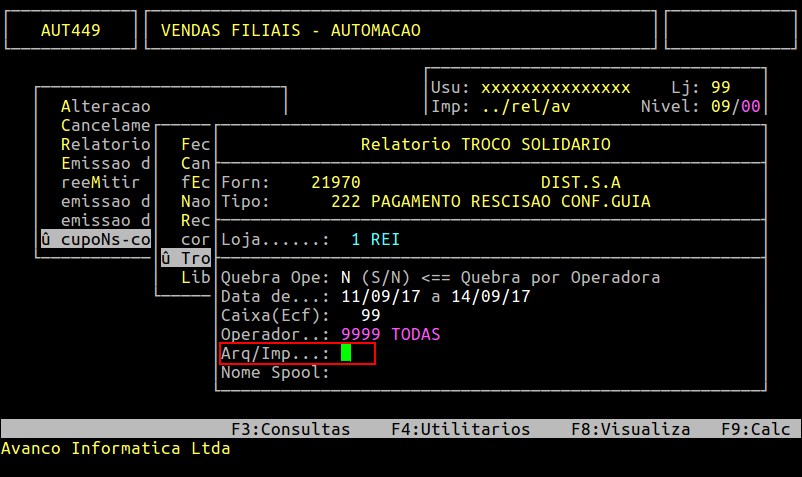Choose the Lib submenu entry
Viewport: 802px width, 477px height.
(x=195, y=277)
